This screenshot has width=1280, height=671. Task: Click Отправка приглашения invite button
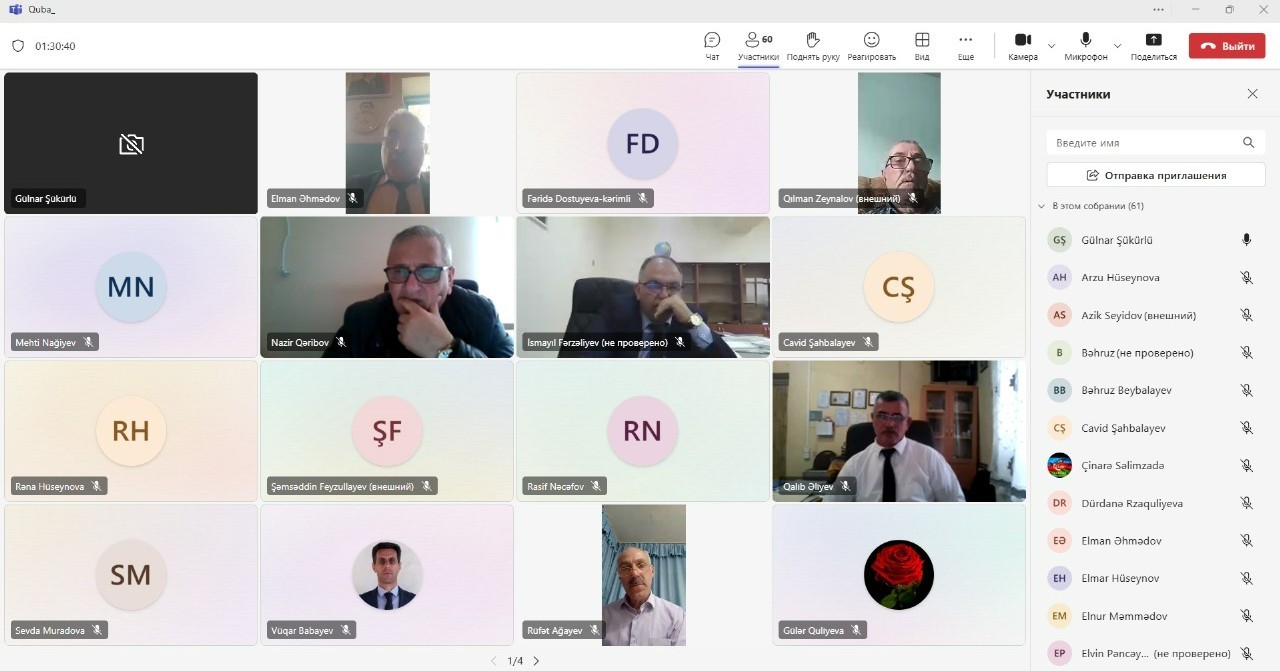[1156, 175]
